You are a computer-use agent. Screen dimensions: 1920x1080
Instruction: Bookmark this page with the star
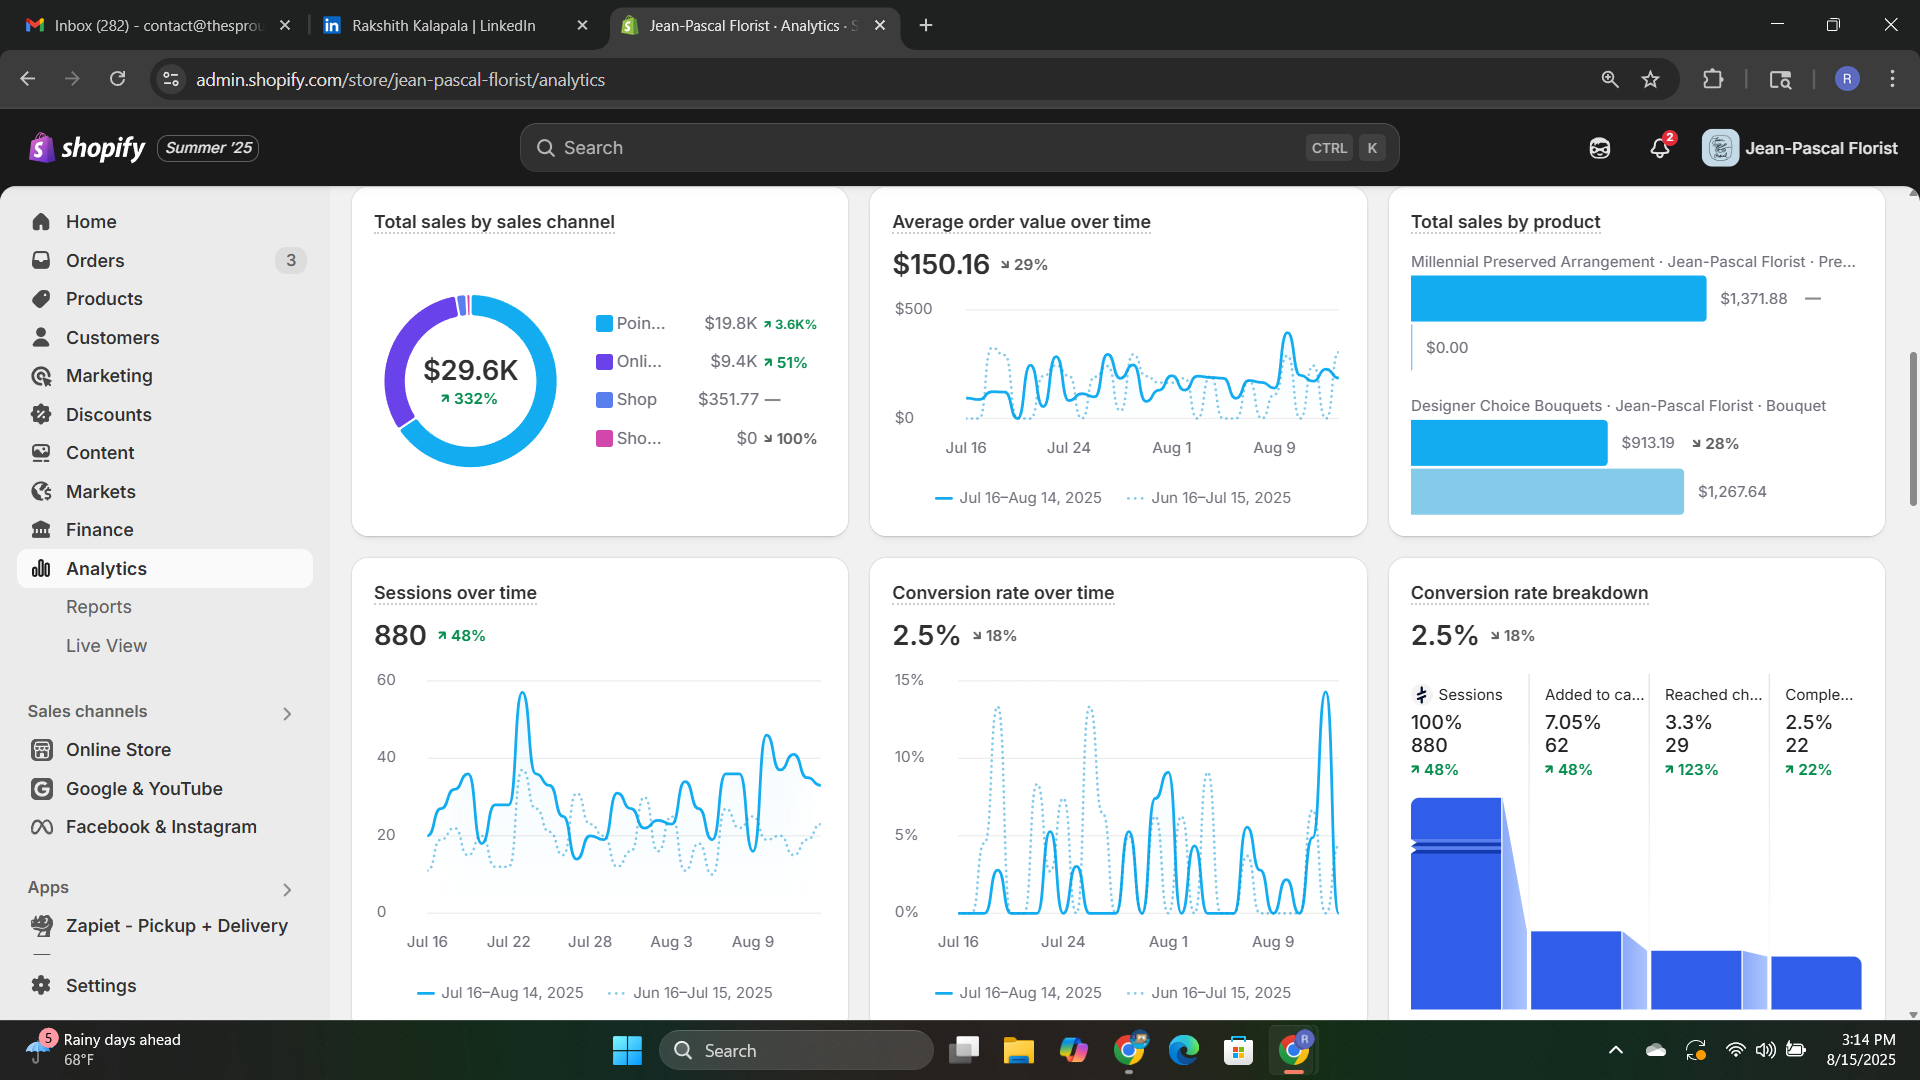point(1650,79)
